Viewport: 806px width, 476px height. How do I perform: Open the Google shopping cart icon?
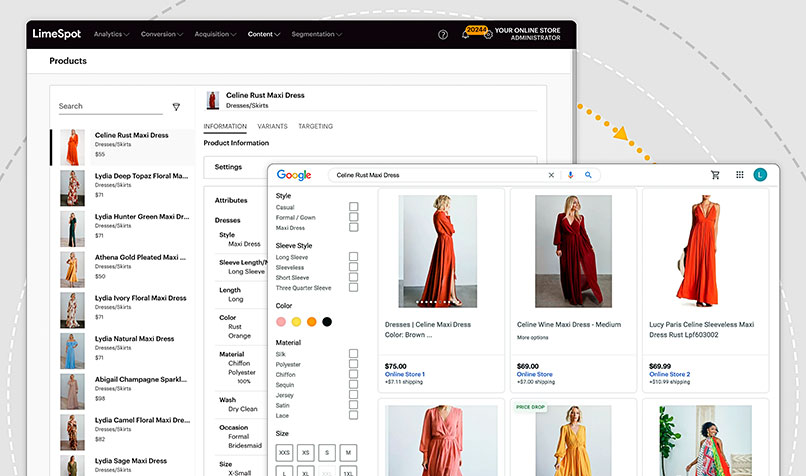(x=715, y=175)
